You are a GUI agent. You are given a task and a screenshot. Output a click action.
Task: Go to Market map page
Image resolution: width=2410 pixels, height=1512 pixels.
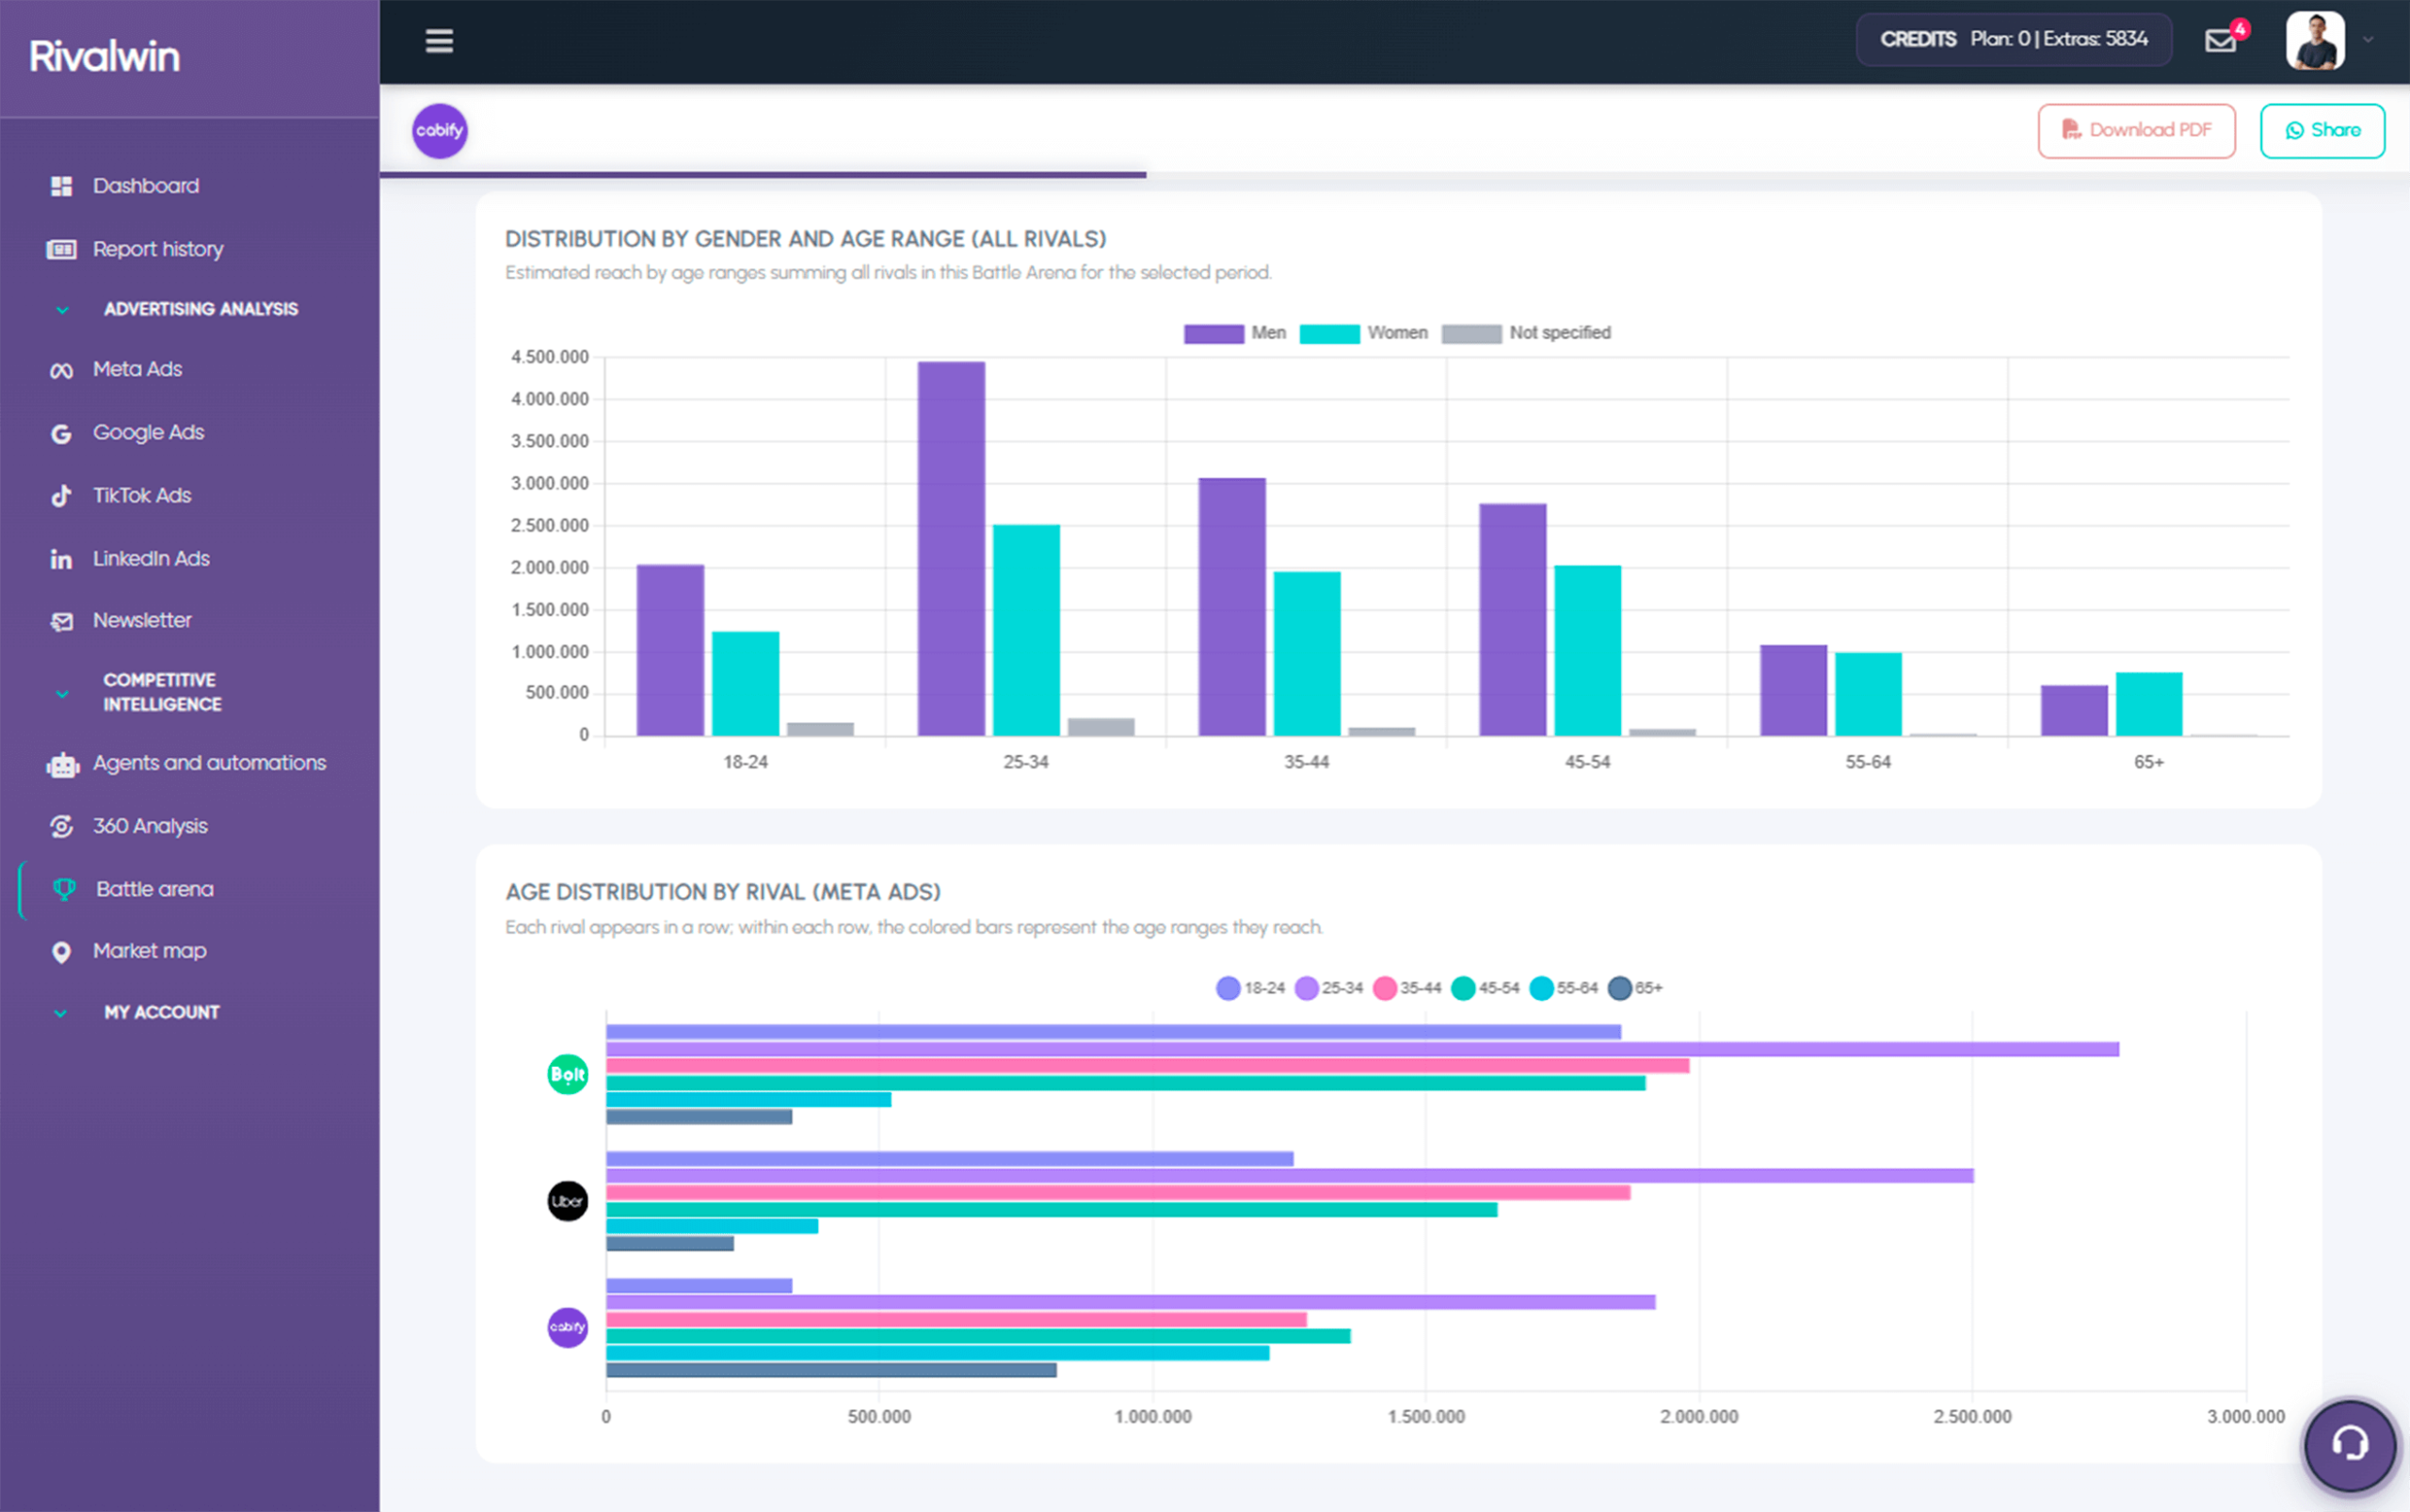[149, 951]
